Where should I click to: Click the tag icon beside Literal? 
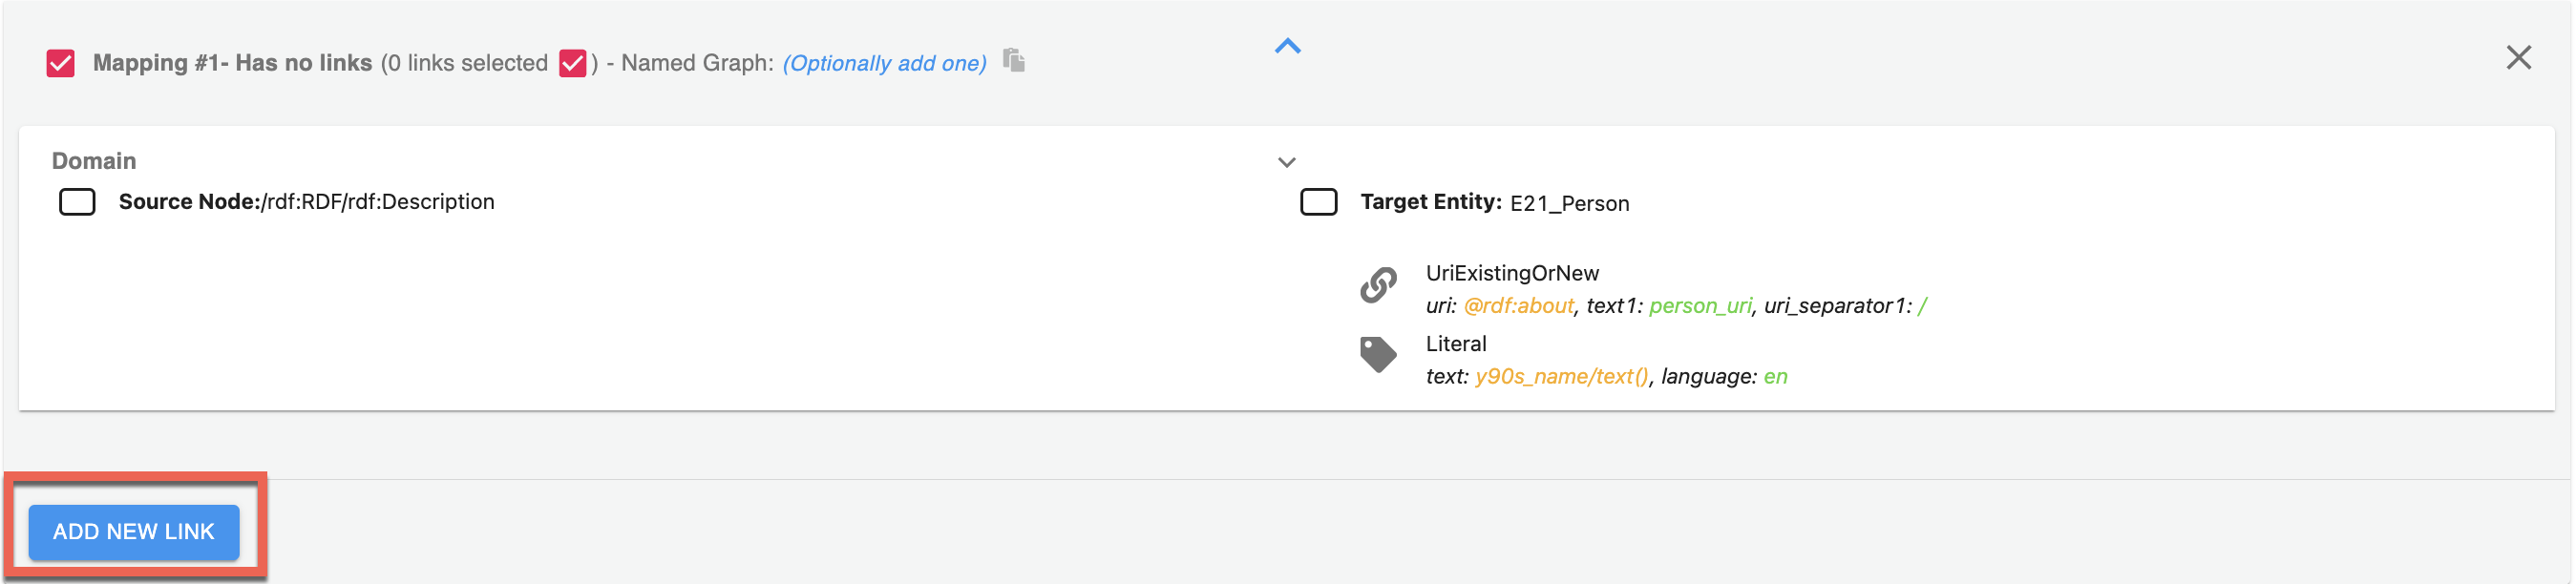[1377, 354]
